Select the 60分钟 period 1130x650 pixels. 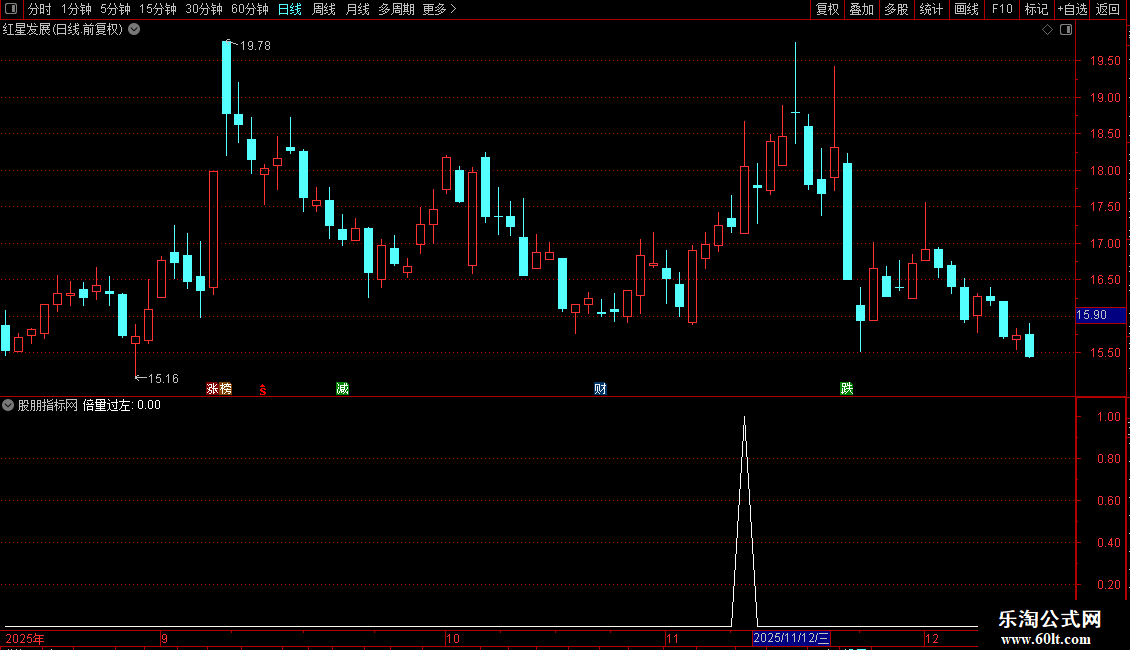[250, 9]
